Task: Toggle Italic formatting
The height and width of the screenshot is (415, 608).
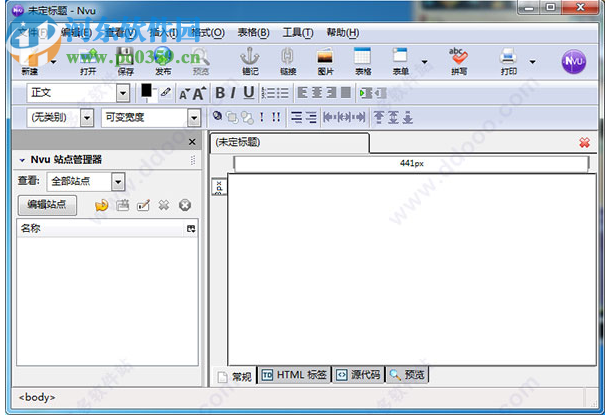Action: (233, 93)
